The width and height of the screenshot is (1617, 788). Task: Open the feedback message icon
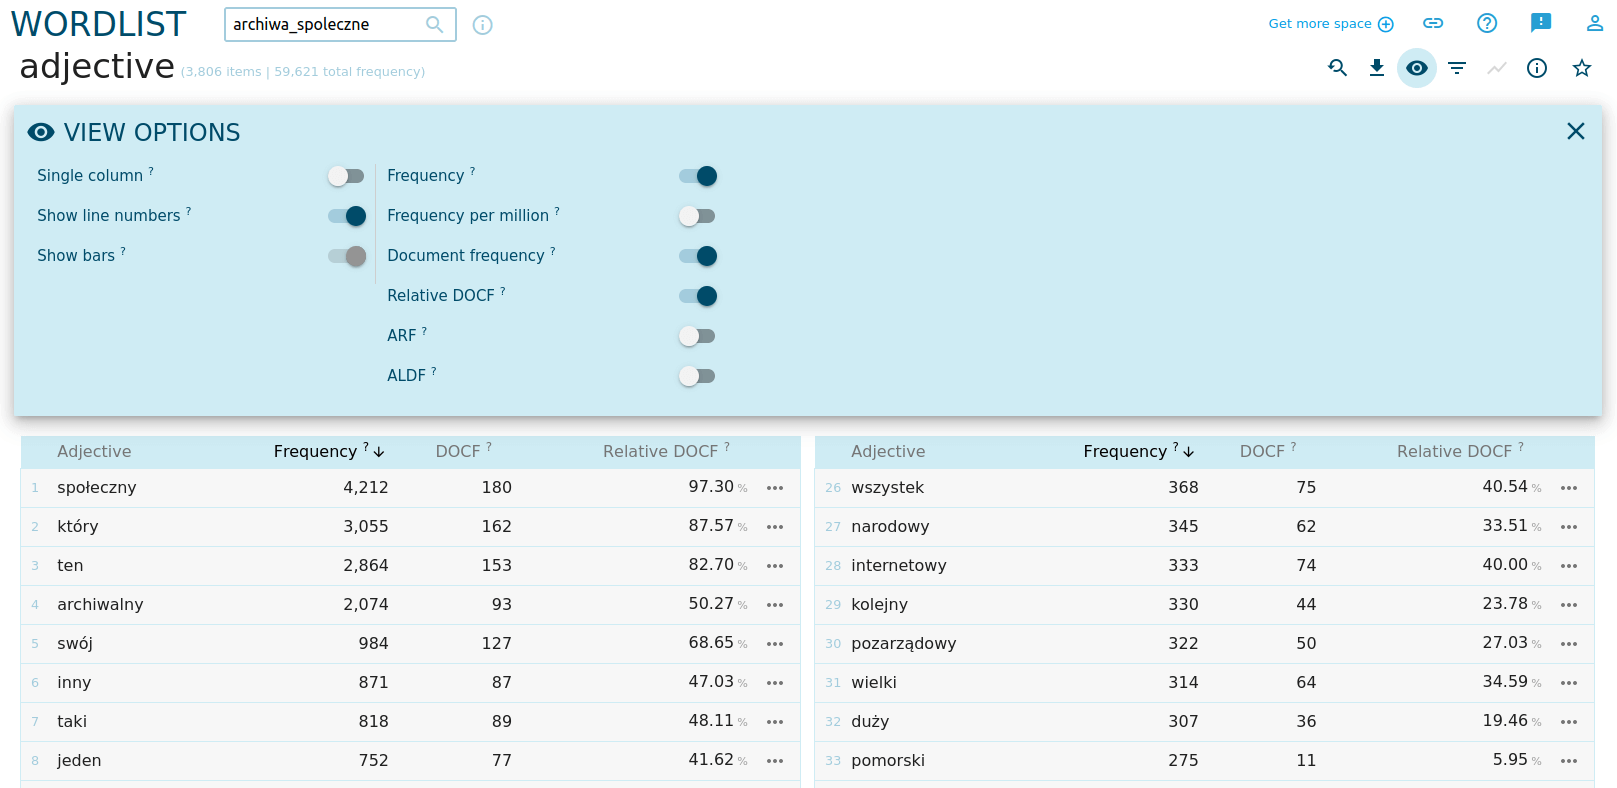coord(1541,23)
